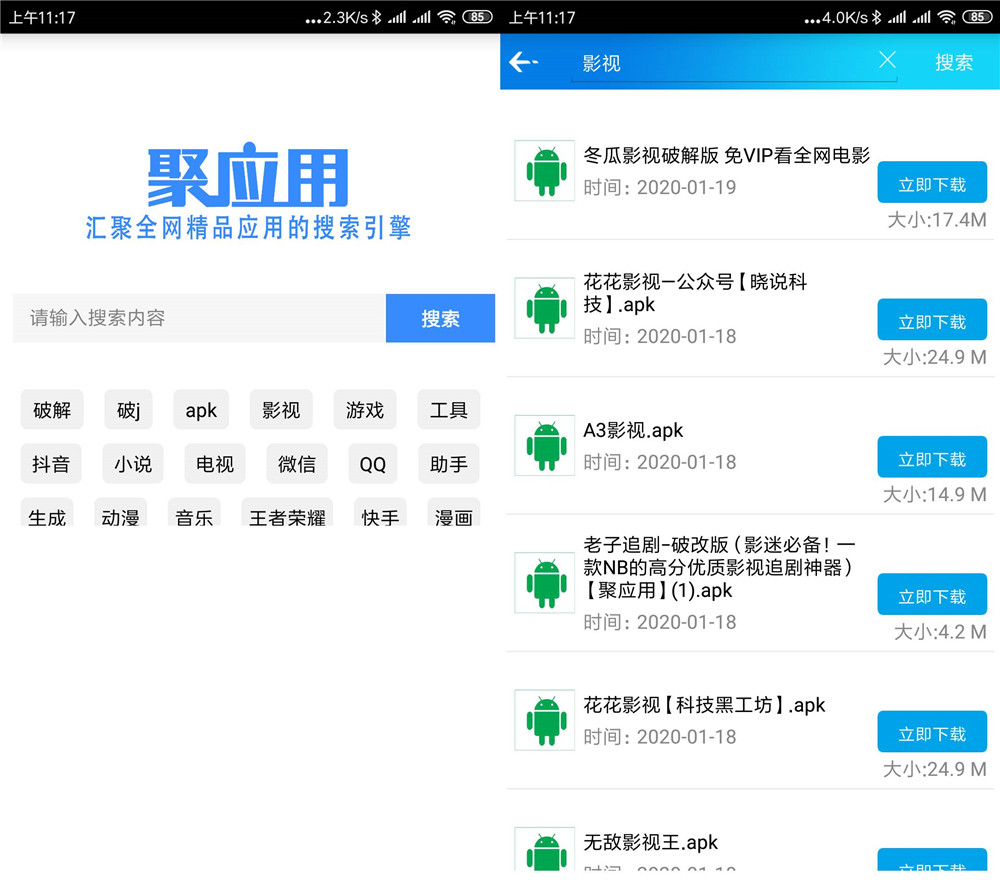Select the 破解 tag chip
Viewport: 1000px width, 888px height.
52,410
